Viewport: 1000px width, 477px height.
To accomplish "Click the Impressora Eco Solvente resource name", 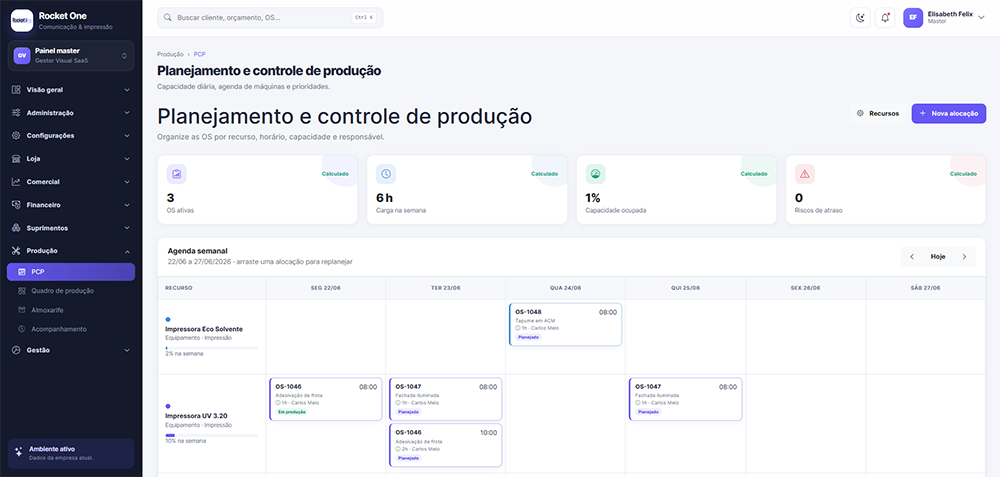I will [x=204, y=329].
